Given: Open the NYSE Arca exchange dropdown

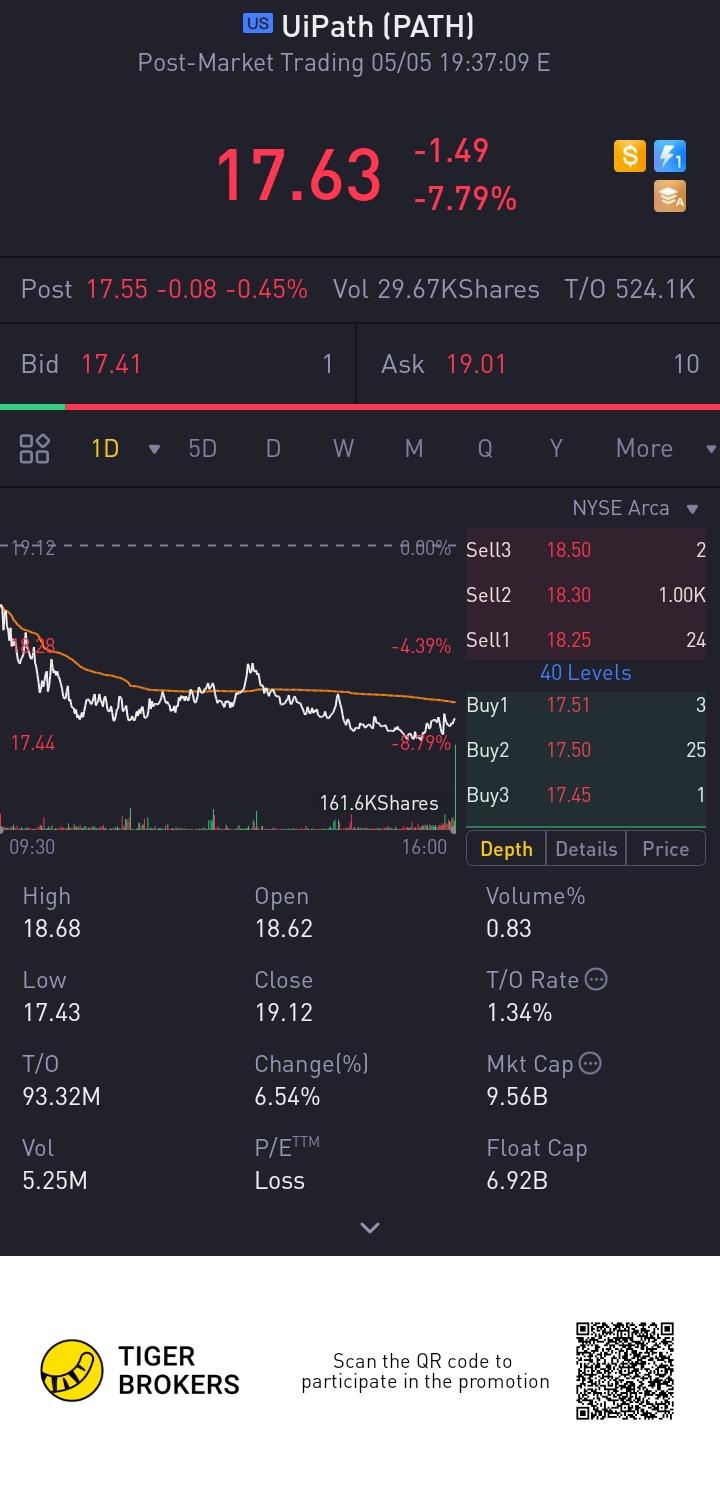Looking at the screenshot, I should pyautogui.click(x=634, y=508).
